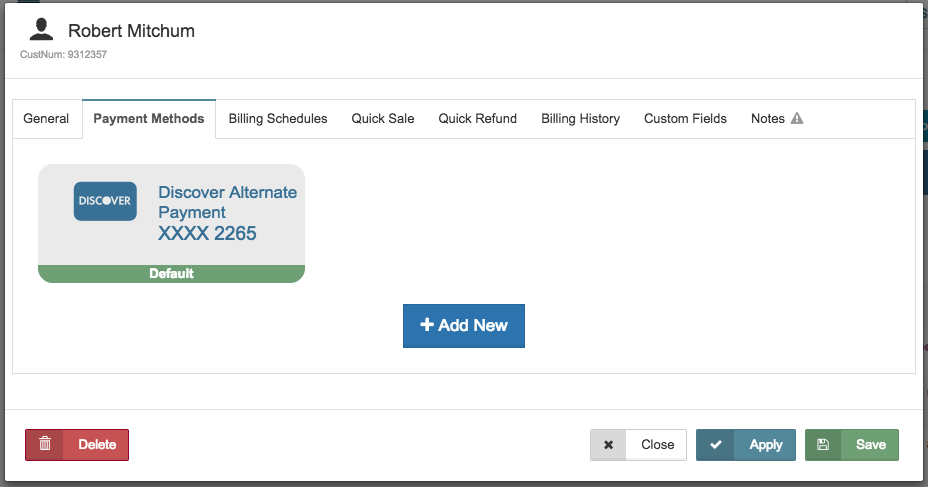
Task: Go to the Quick Sale tab
Action: [383, 118]
